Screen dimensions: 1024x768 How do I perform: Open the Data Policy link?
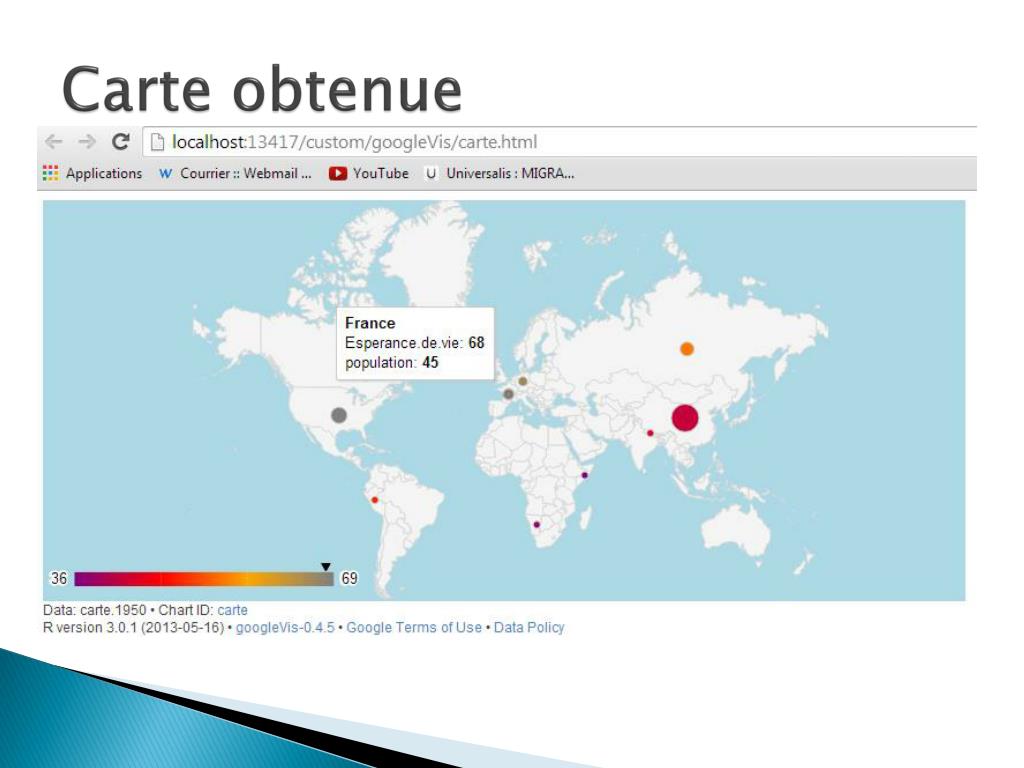(529, 628)
